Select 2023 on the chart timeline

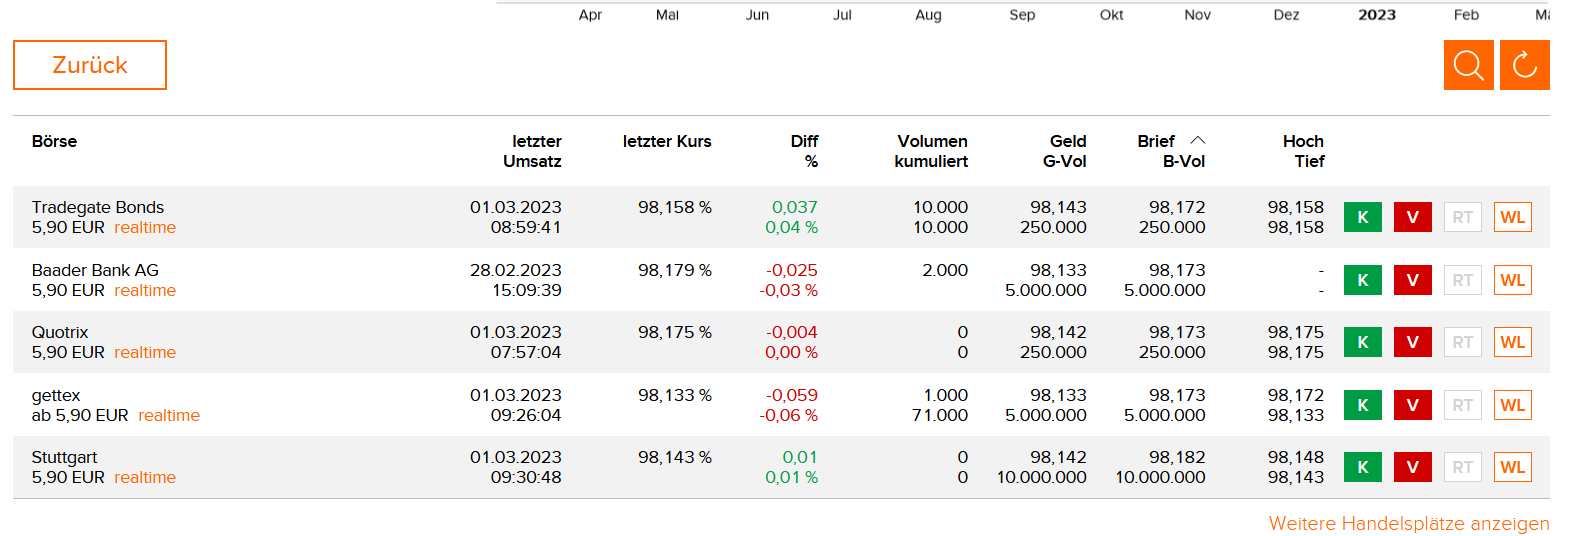pyautogui.click(x=1376, y=15)
